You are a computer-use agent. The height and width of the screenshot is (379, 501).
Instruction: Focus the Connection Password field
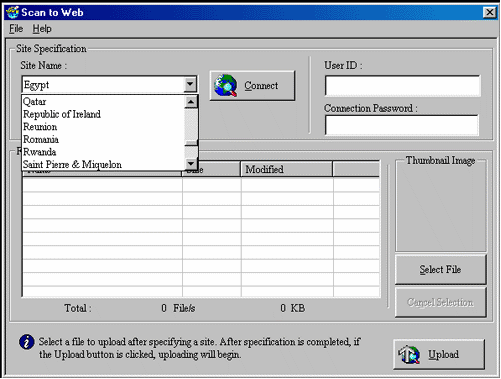pos(402,125)
